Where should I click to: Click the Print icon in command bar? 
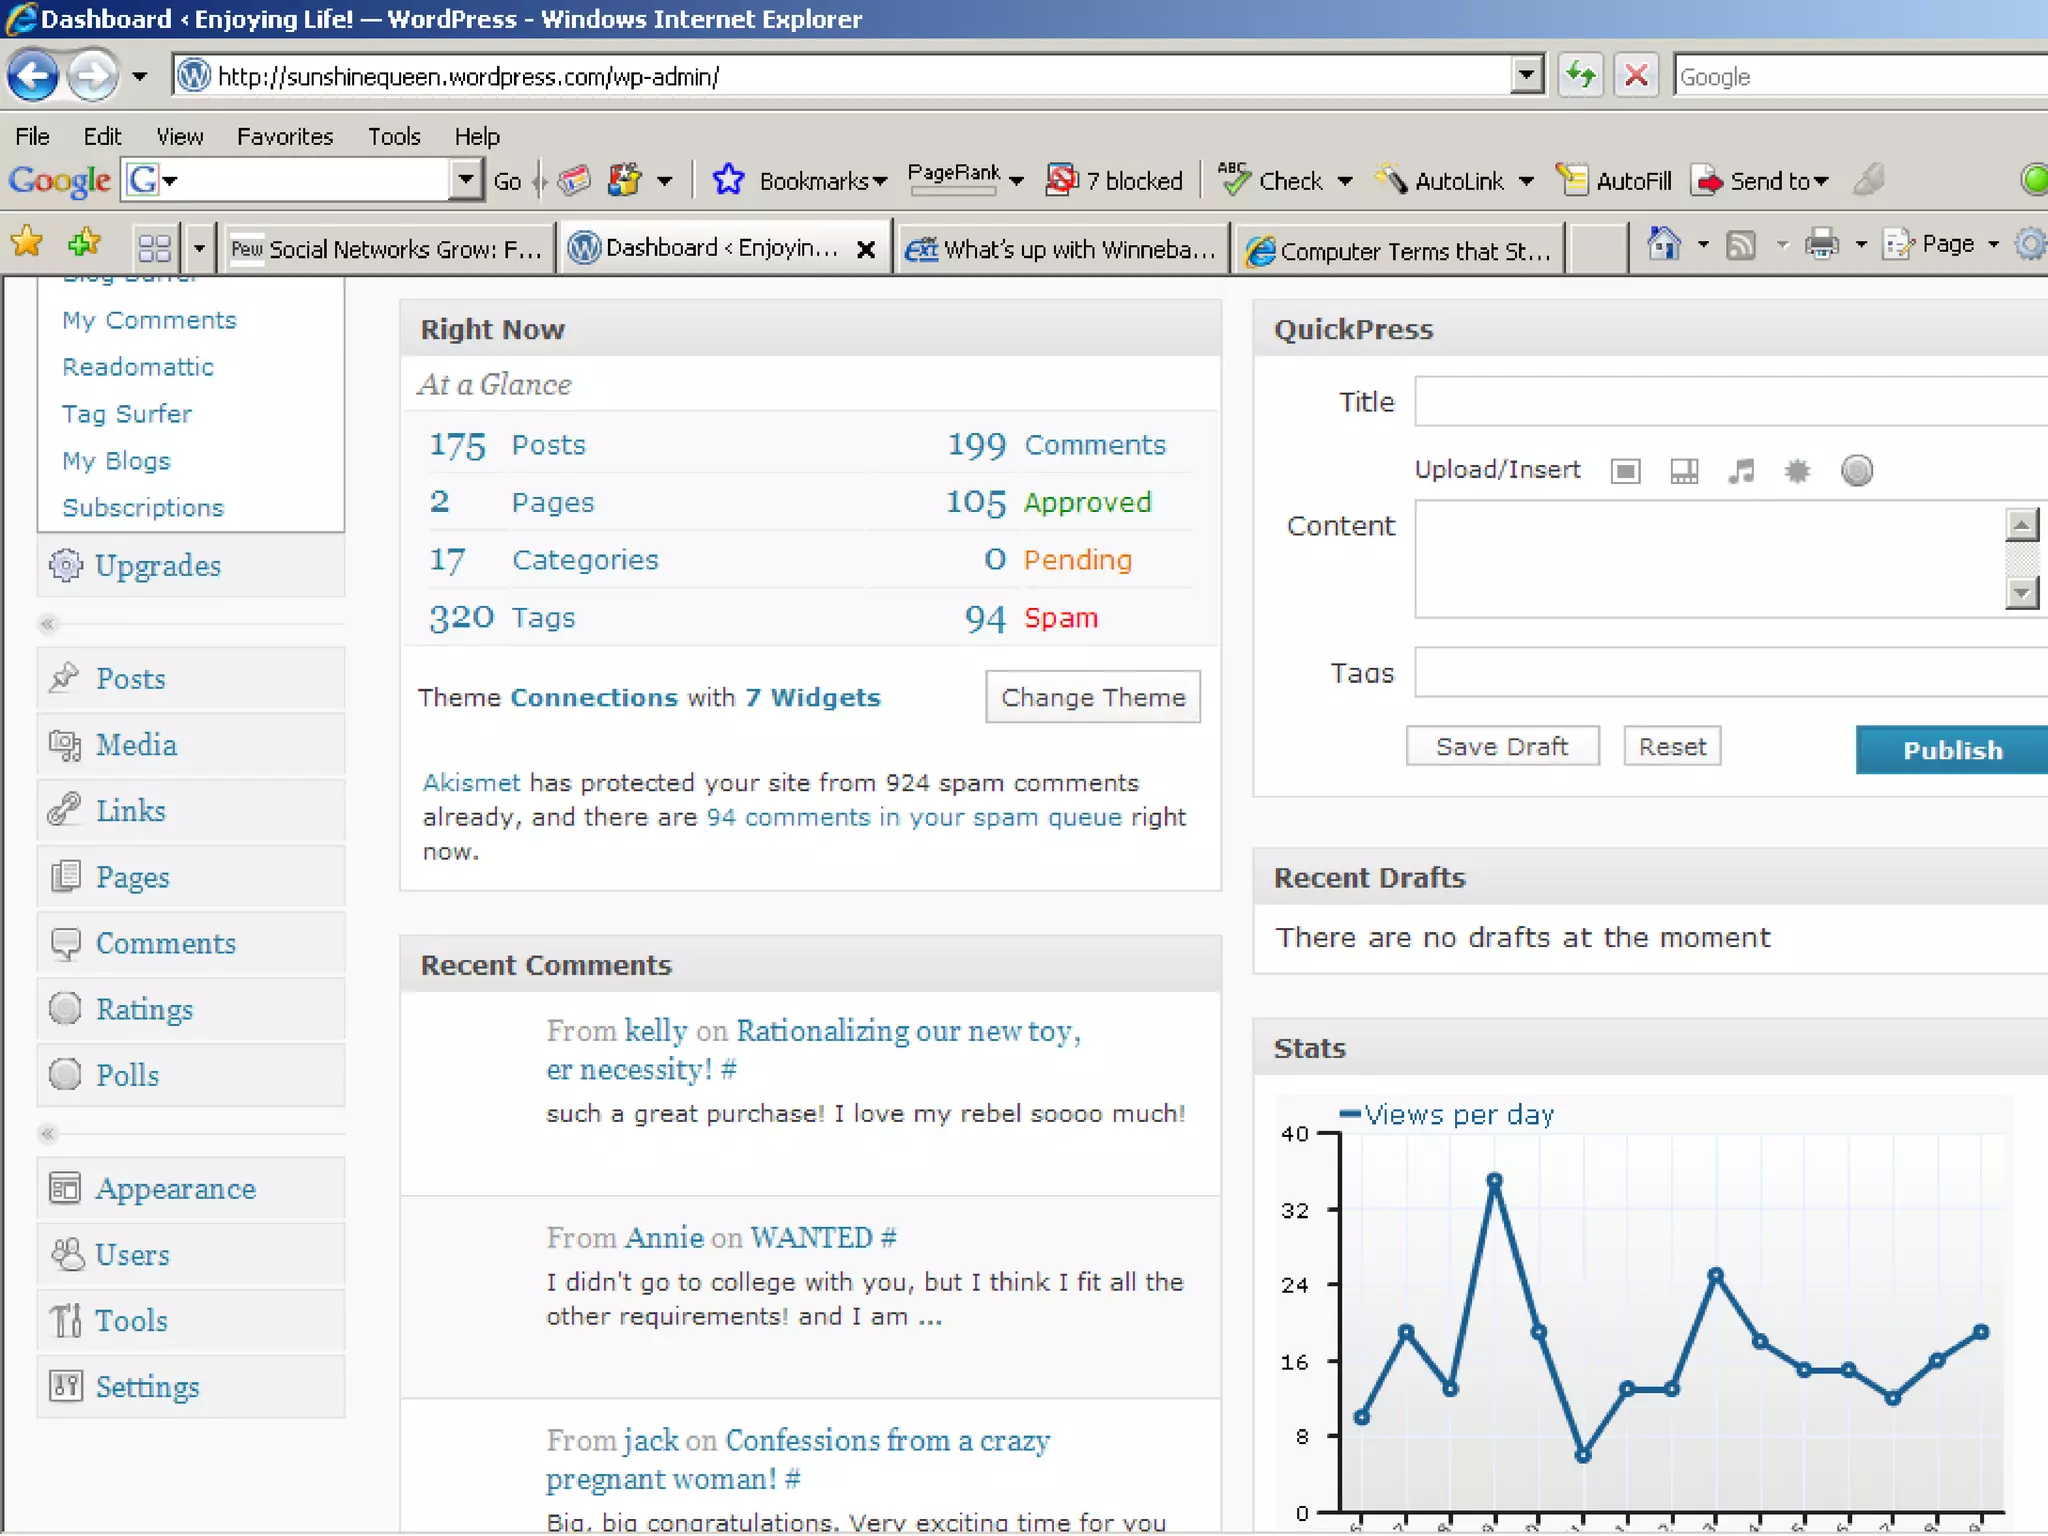pyautogui.click(x=1821, y=244)
